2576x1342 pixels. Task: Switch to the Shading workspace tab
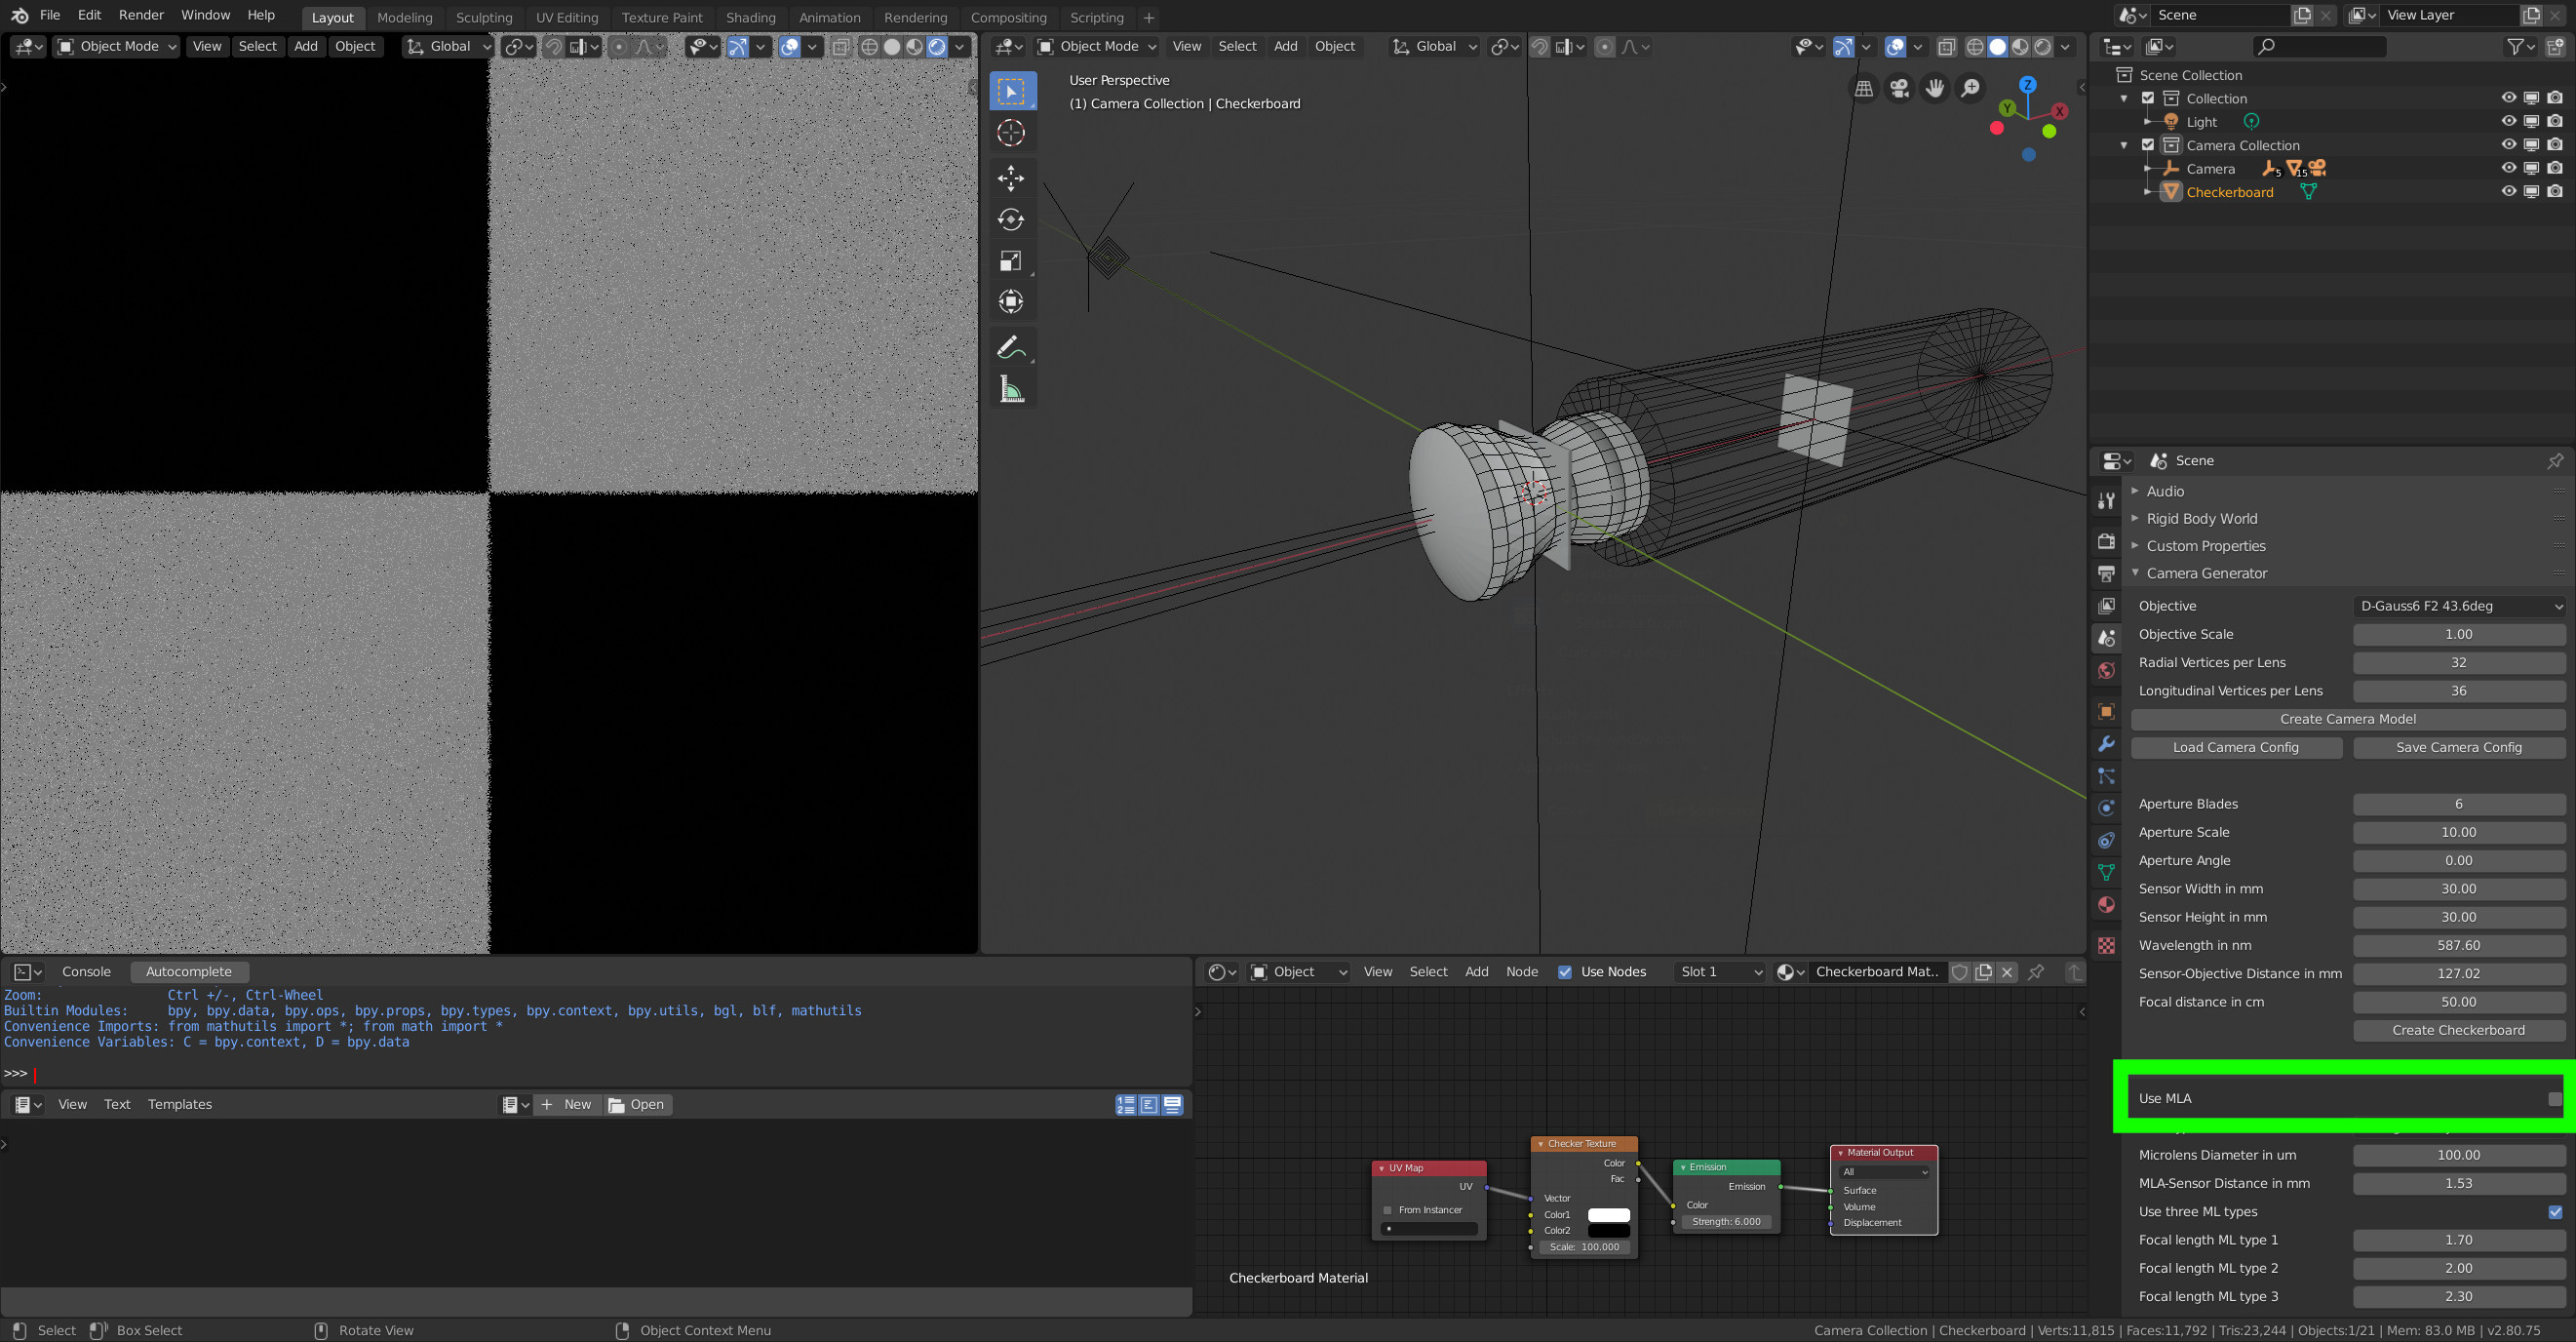750,17
